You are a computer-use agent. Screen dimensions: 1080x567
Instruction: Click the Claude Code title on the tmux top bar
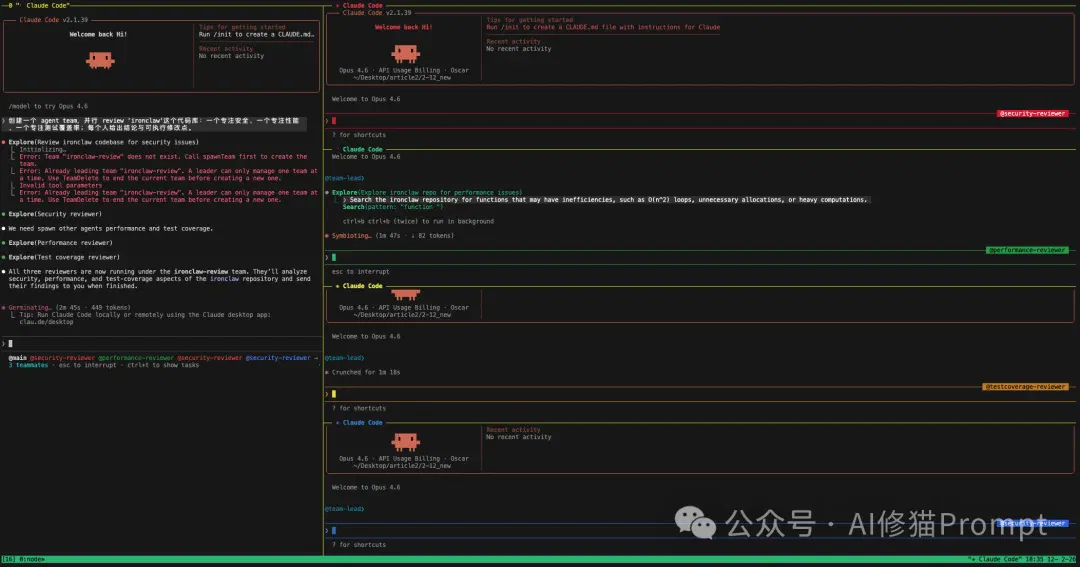[x=48, y=5]
